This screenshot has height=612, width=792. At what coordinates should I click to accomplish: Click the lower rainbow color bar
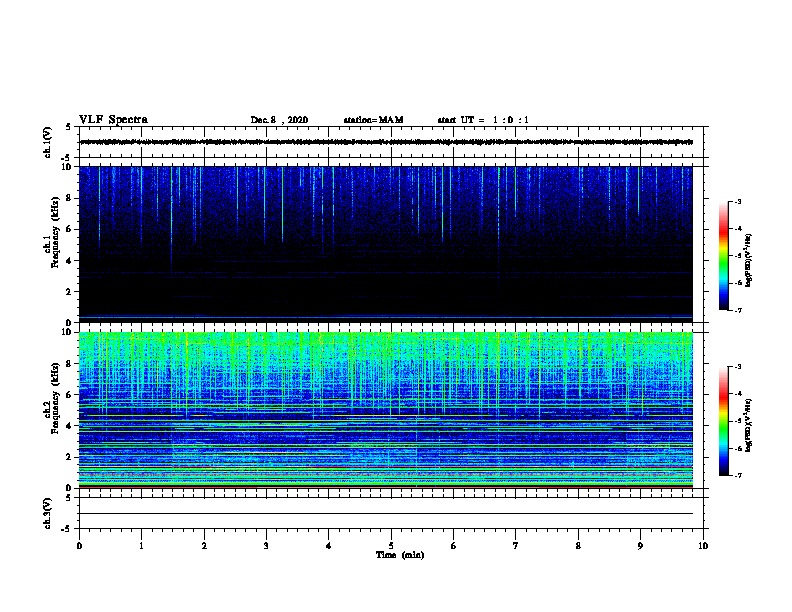pos(723,421)
